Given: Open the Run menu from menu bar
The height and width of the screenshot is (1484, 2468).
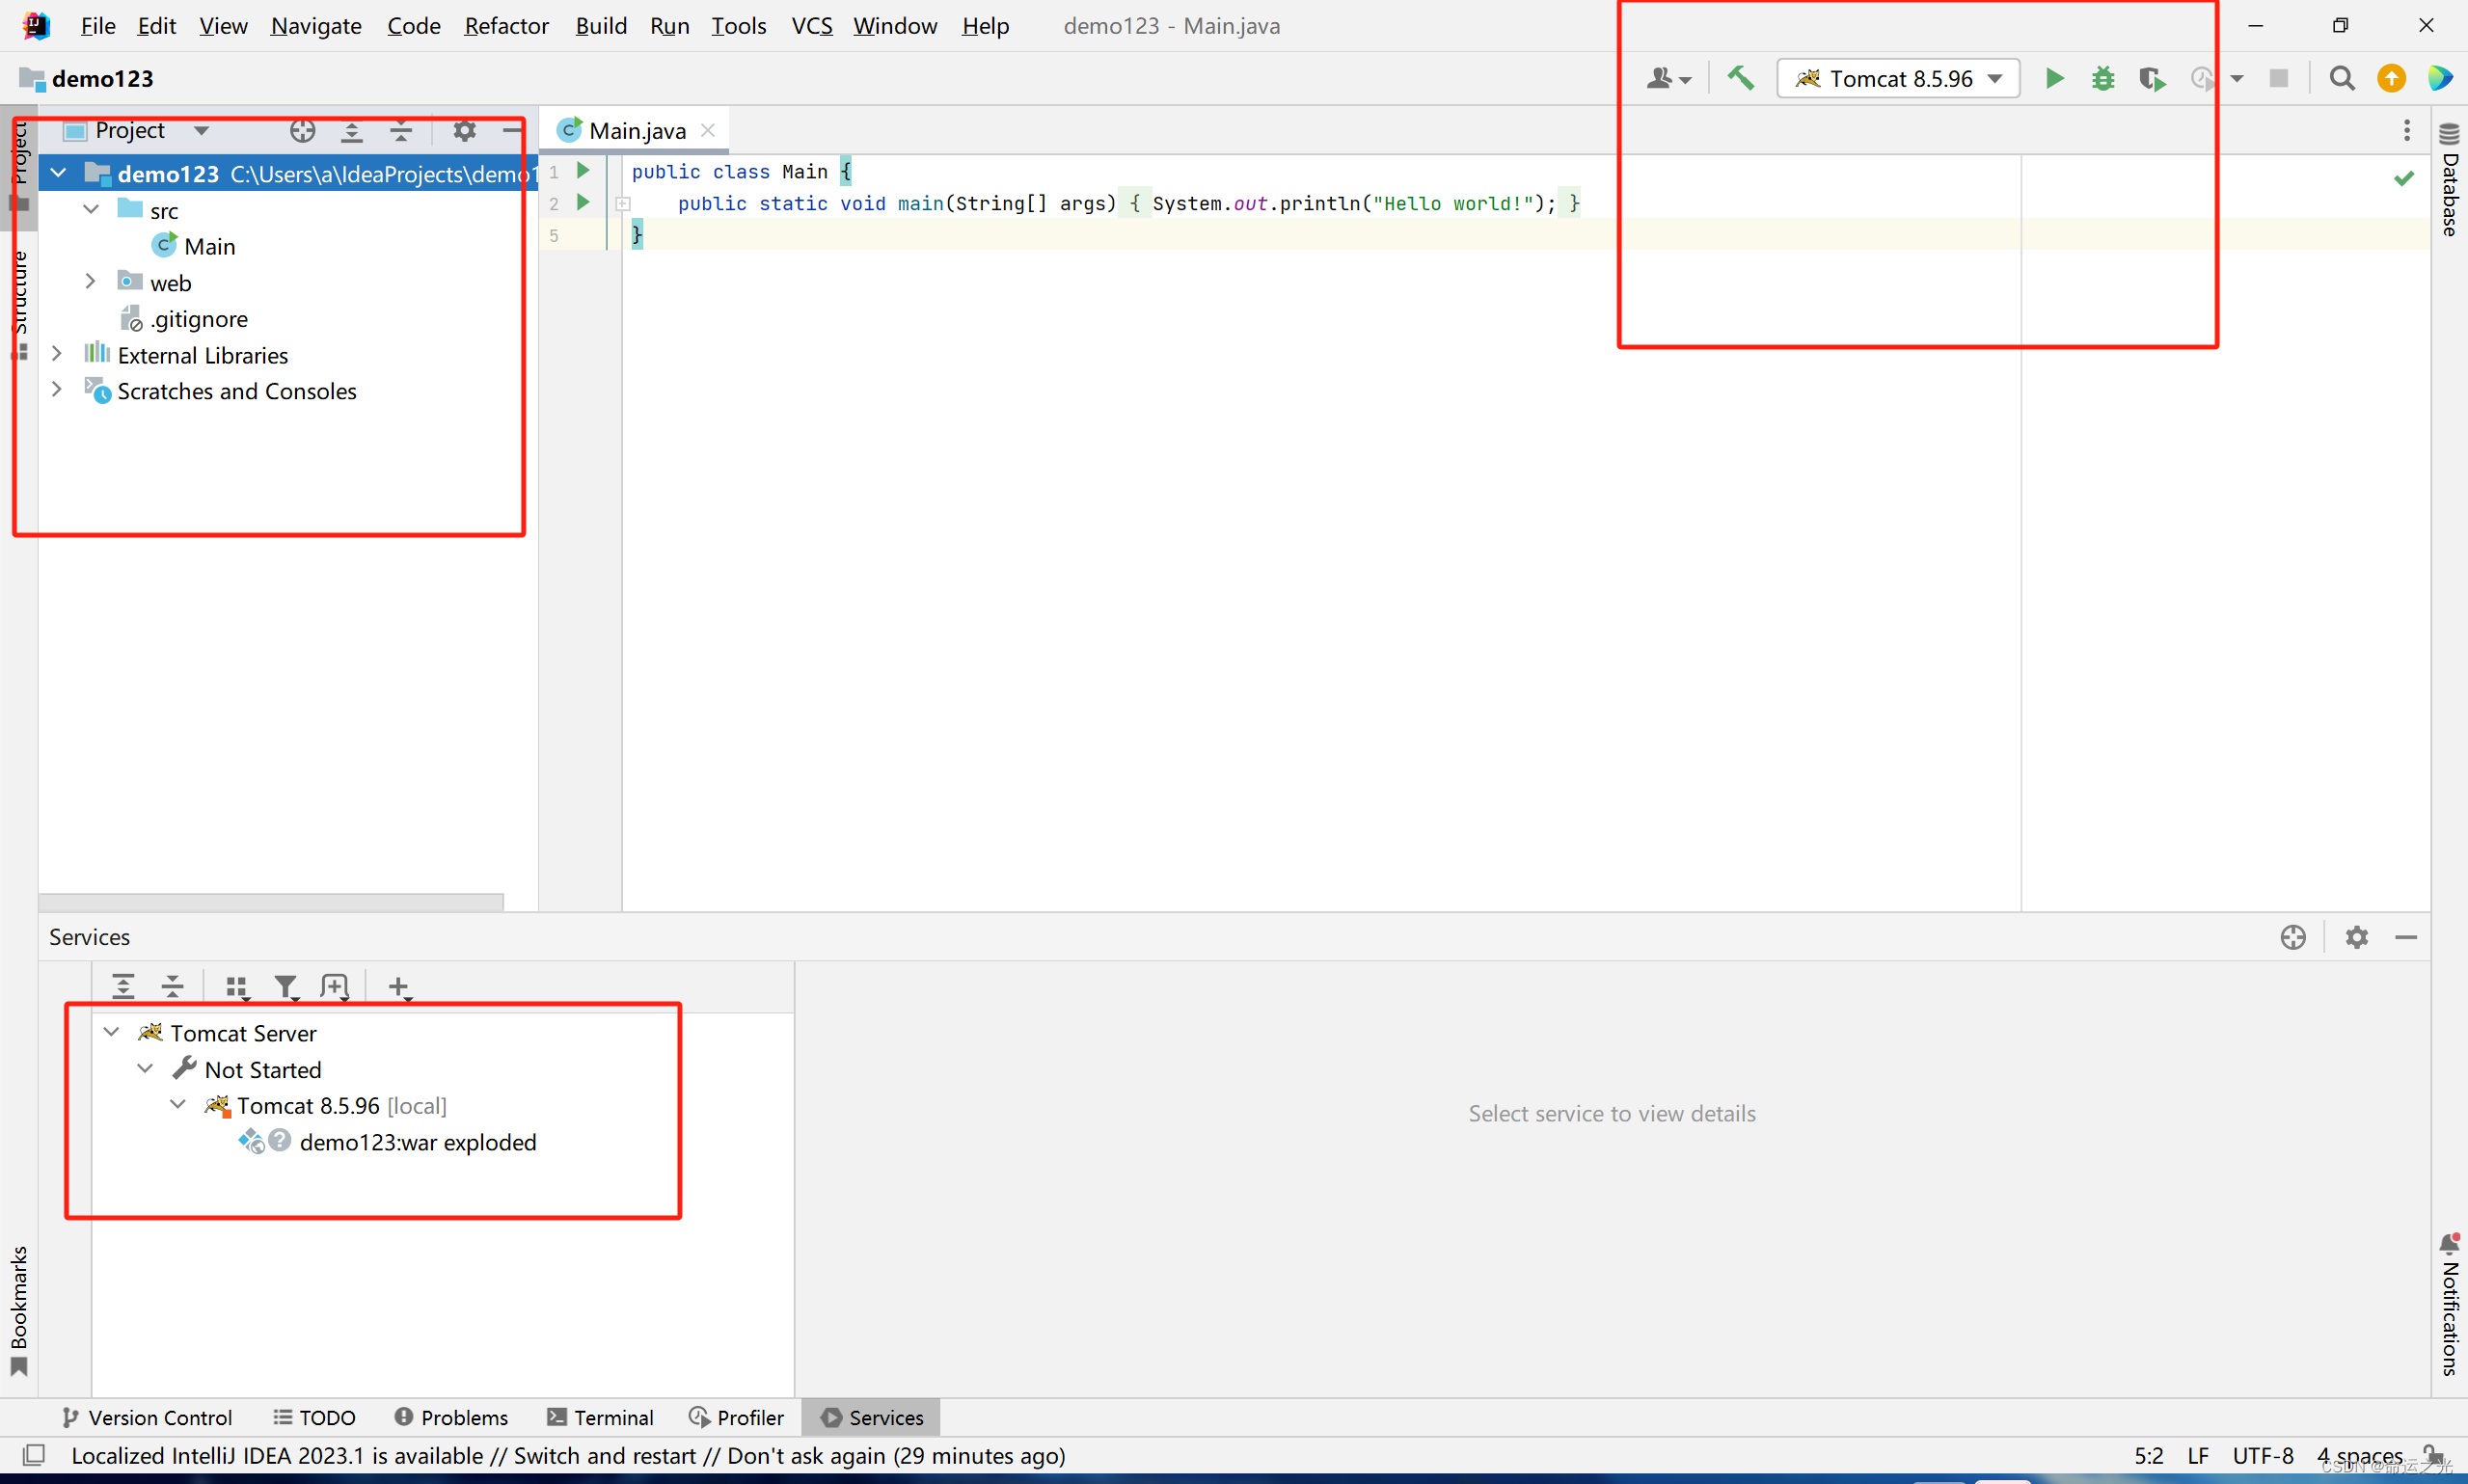Looking at the screenshot, I should (670, 25).
